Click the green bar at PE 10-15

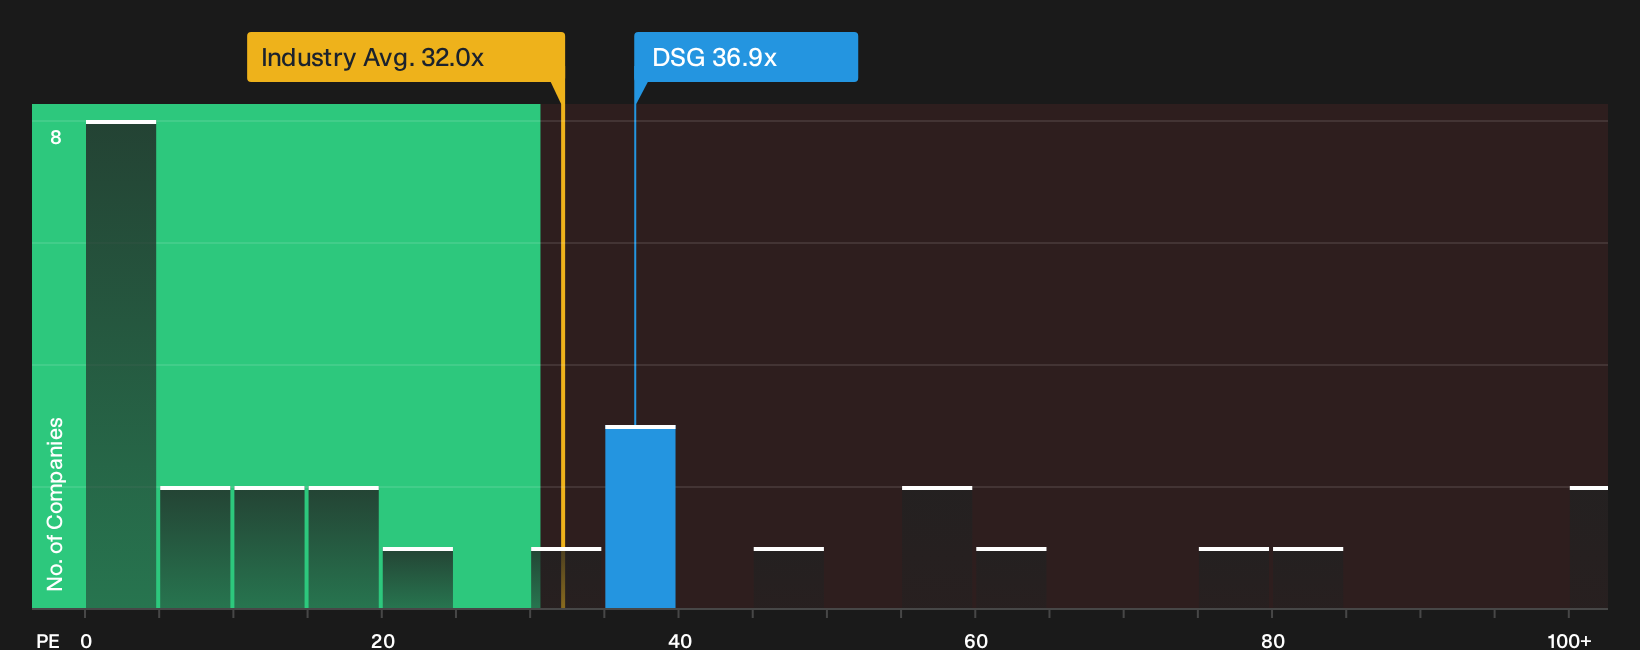[269, 547]
